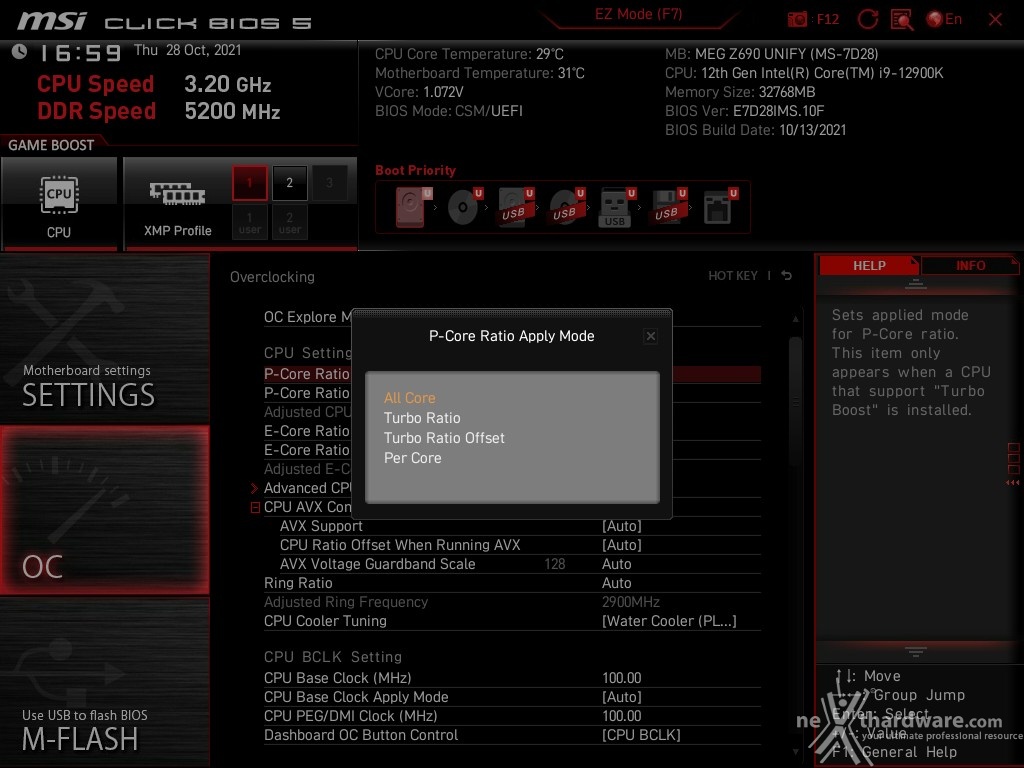Choose the Per Core option
Image resolution: width=1024 pixels, height=768 pixels.
pos(413,458)
